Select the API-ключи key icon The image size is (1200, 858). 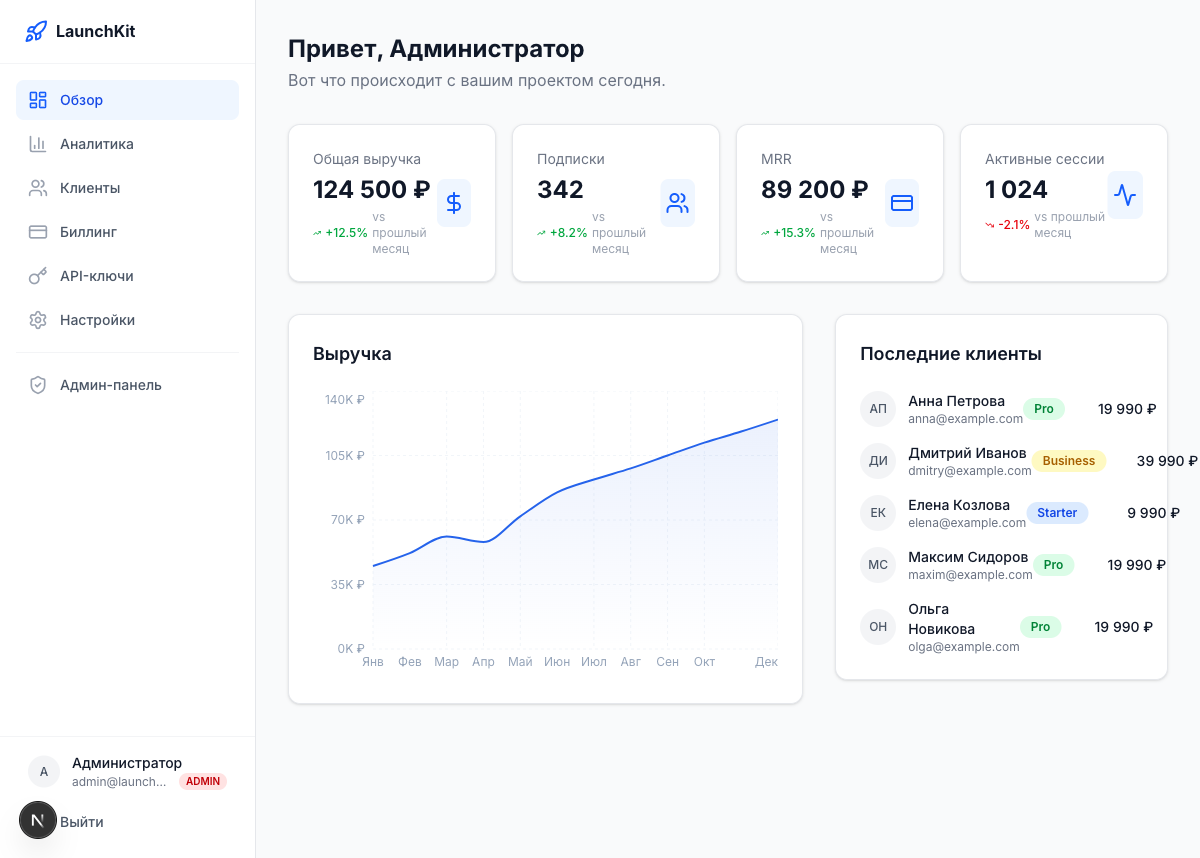39,276
